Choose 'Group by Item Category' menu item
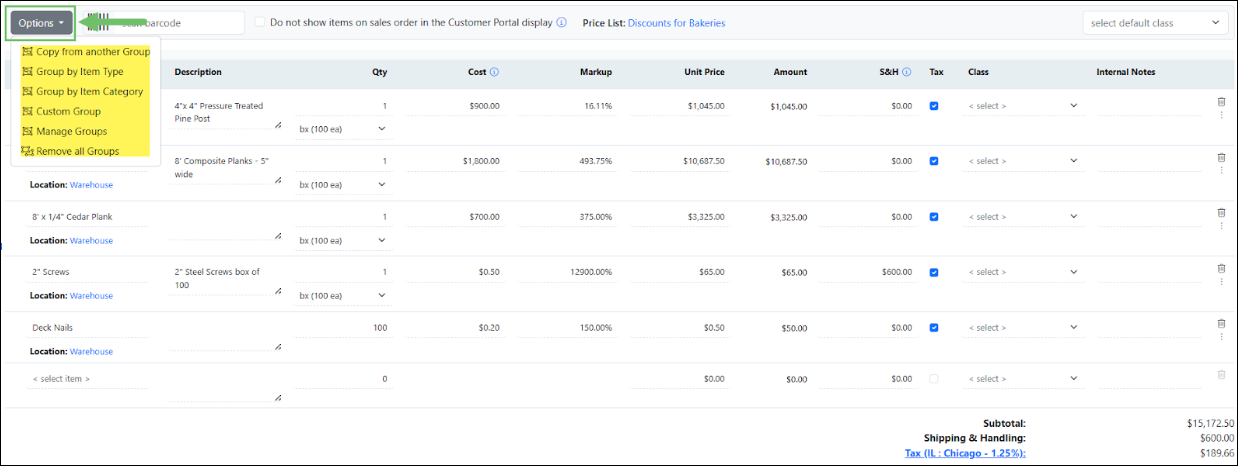The height and width of the screenshot is (466, 1238). (83, 91)
